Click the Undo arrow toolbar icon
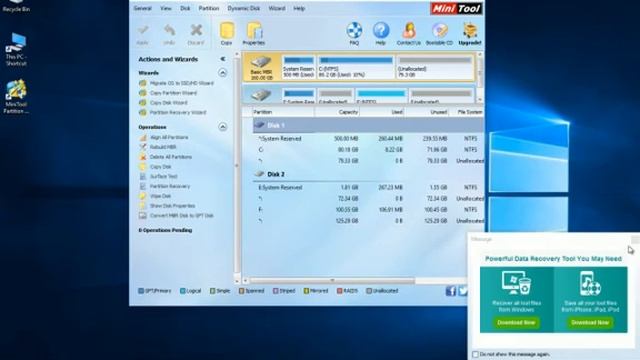Image resolution: width=640 pixels, height=360 pixels. 169,34
